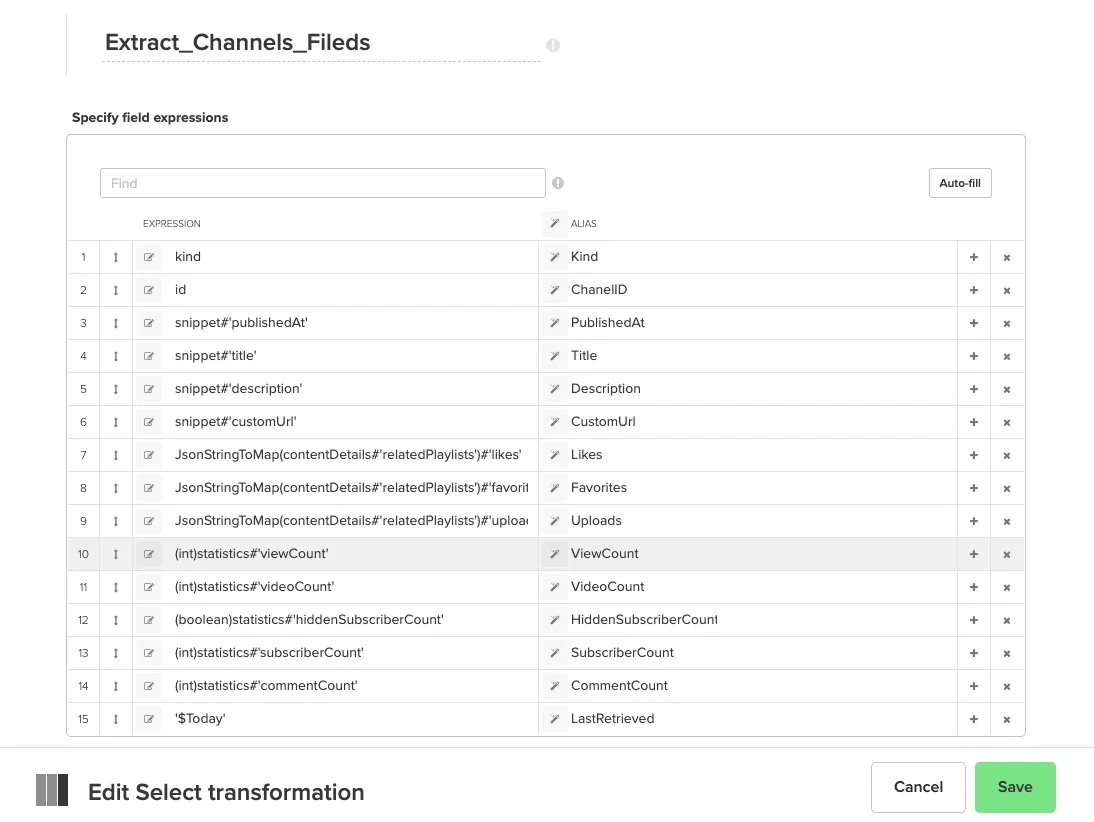Click the edit icon on the '$Today' expression row
The image size is (1094, 822).
pos(148,718)
